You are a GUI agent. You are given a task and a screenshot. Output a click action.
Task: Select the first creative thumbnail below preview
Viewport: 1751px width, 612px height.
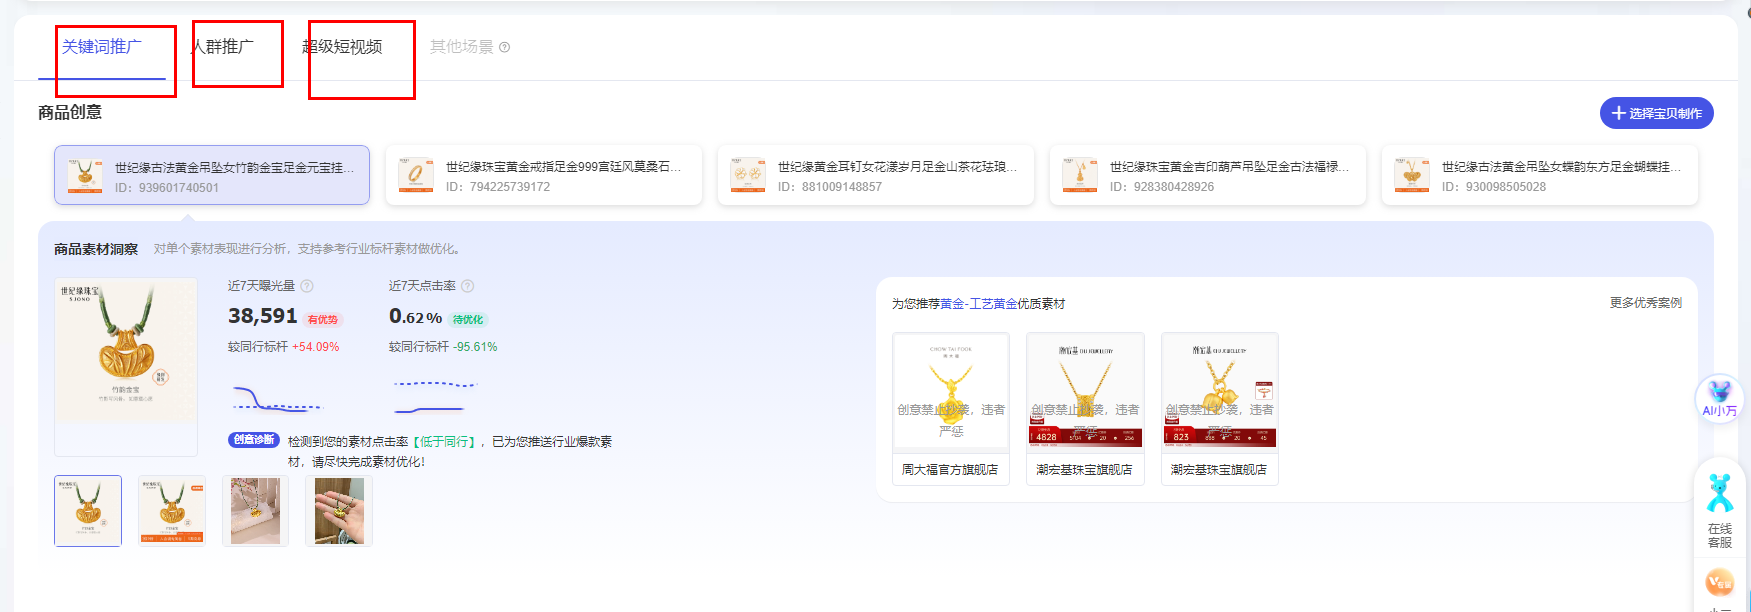tap(88, 511)
